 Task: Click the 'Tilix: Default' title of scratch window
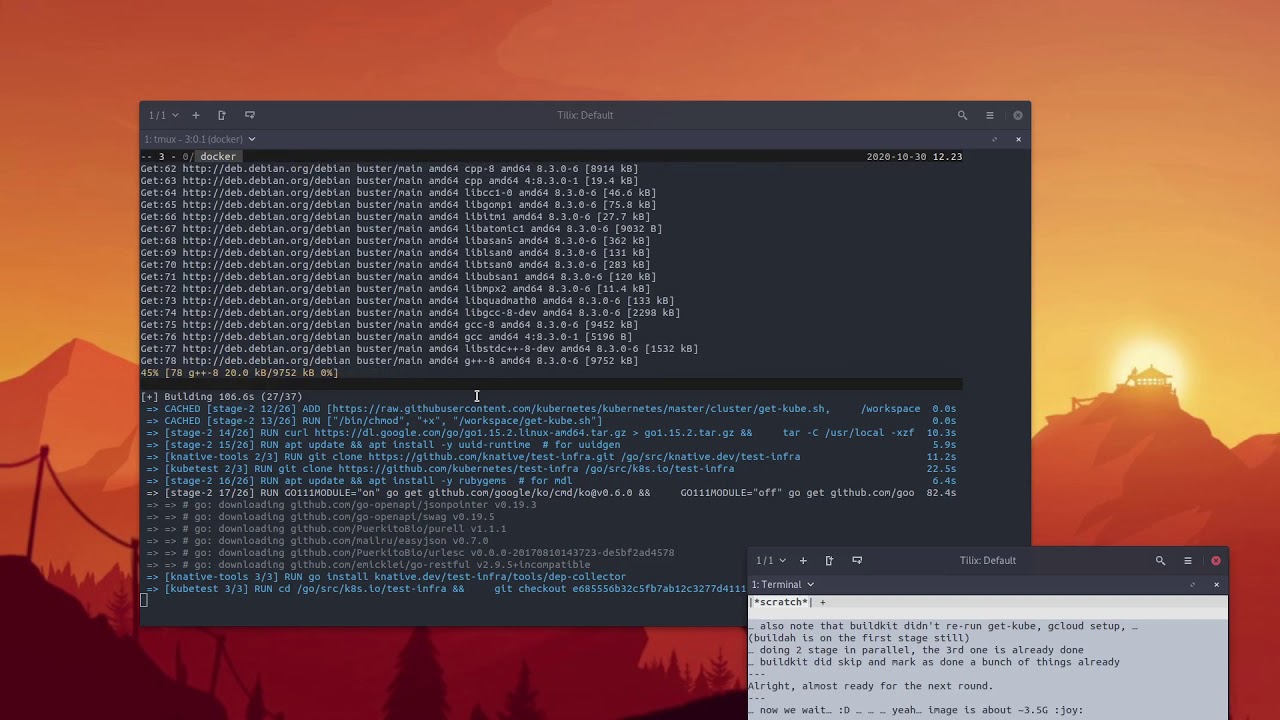pyautogui.click(x=988, y=560)
